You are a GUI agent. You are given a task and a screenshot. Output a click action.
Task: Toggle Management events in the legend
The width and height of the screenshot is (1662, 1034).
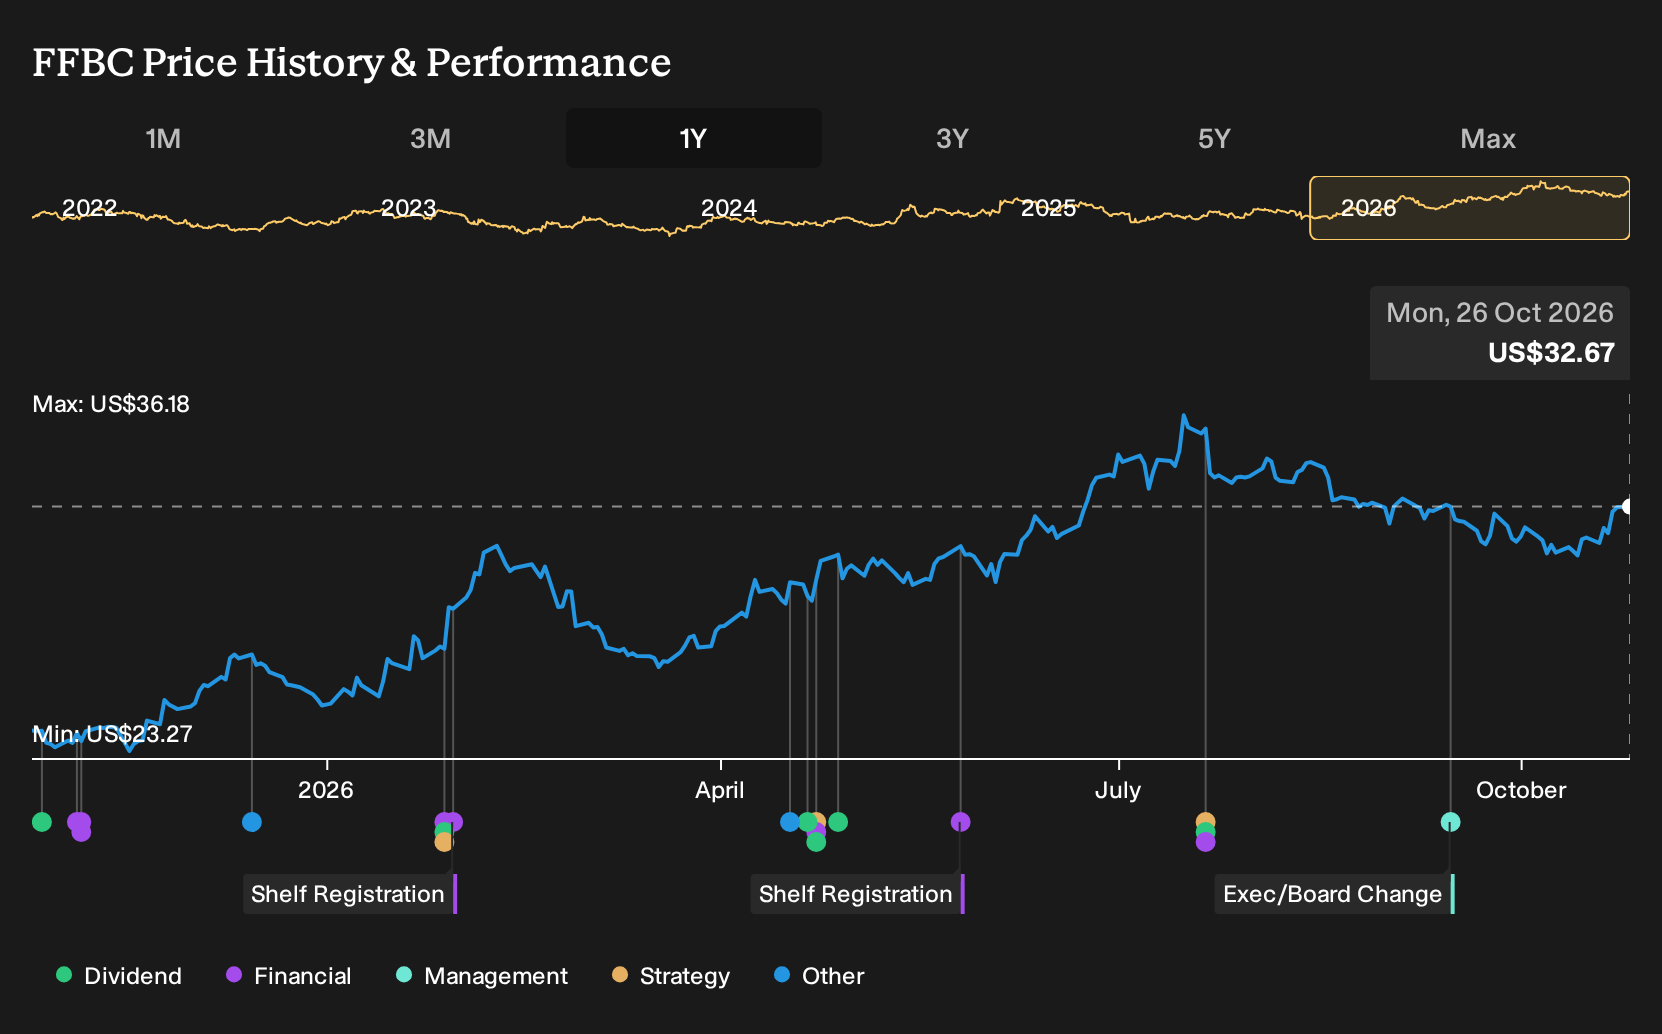point(482,976)
